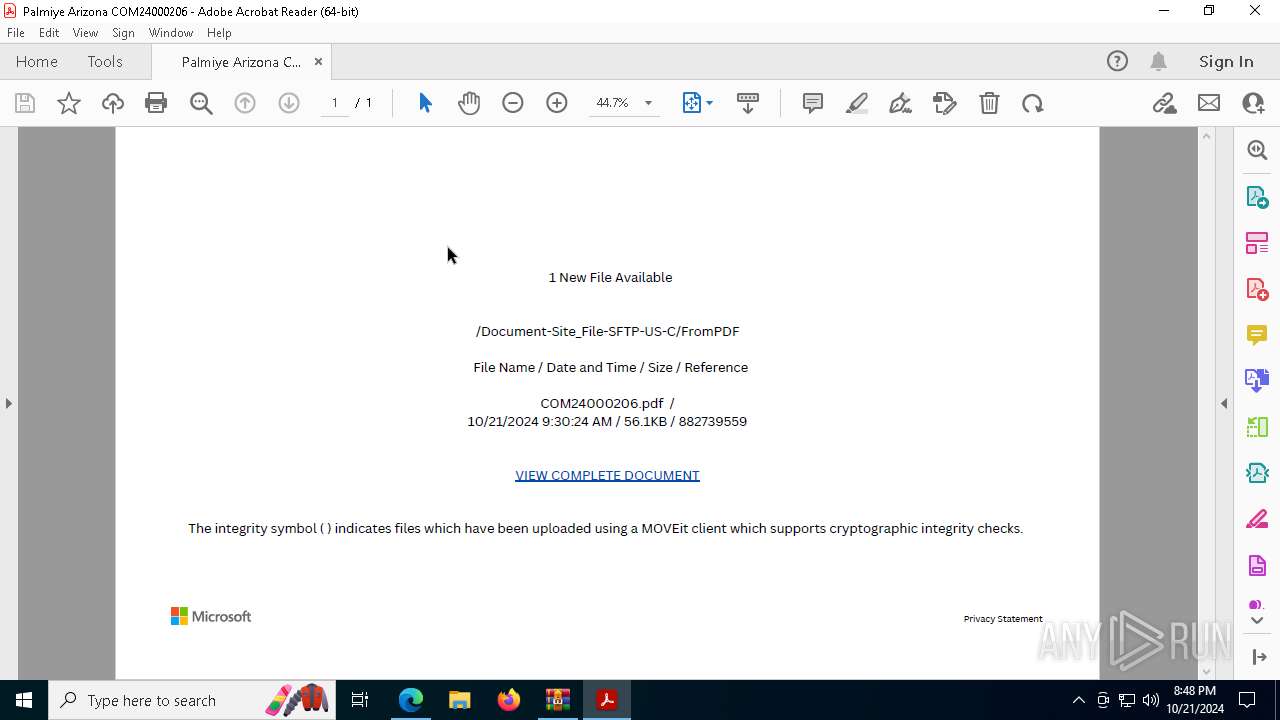Send the file by email

(x=1209, y=103)
